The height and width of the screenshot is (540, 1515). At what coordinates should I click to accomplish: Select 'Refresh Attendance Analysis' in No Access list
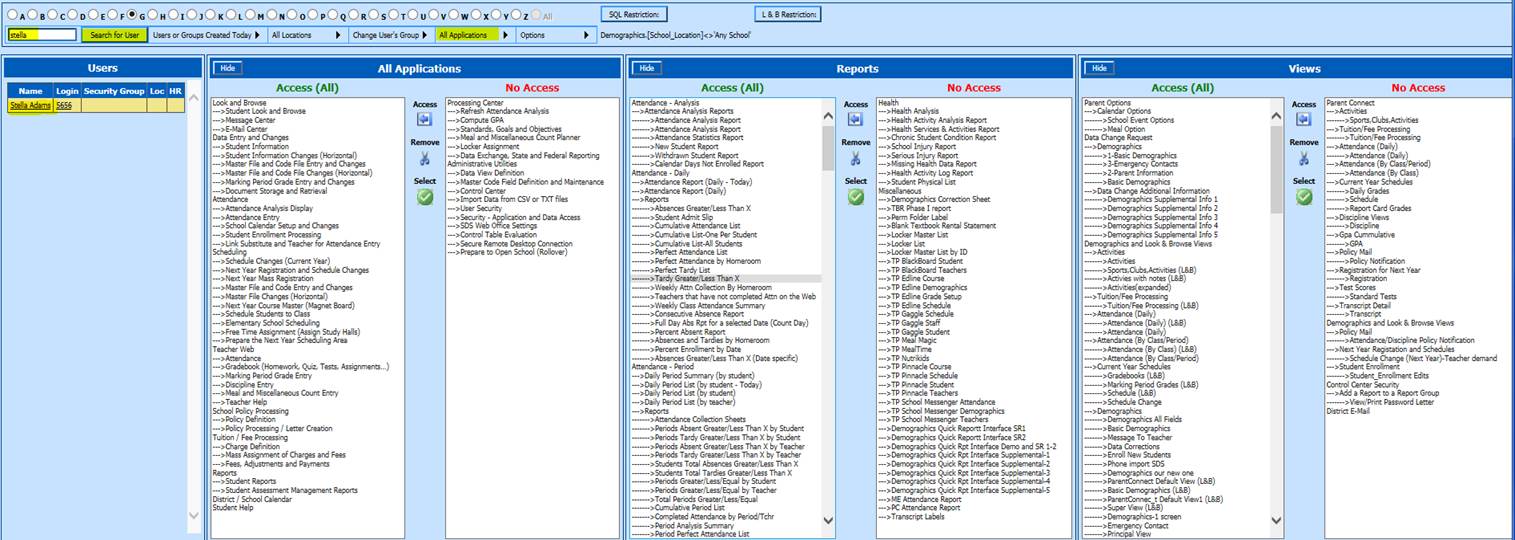pos(498,111)
